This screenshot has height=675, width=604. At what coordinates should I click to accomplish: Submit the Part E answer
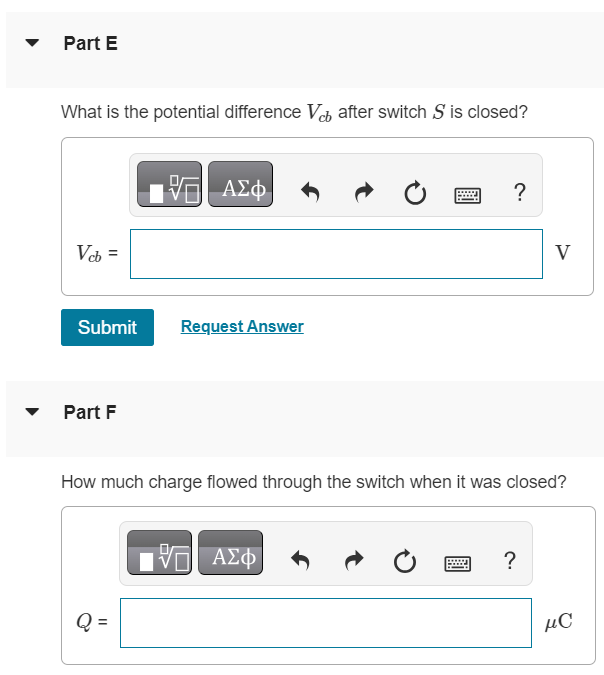click(x=107, y=327)
